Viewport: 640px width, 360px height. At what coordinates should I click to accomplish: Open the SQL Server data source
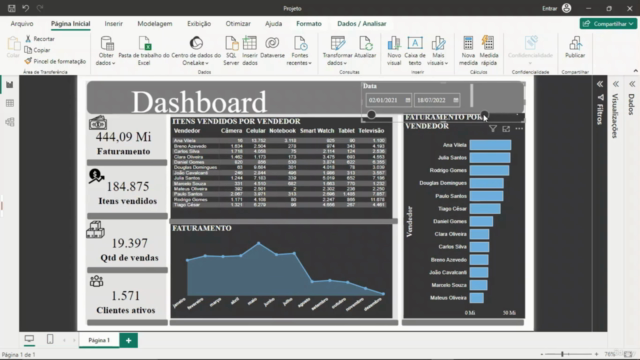[x=231, y=51]
